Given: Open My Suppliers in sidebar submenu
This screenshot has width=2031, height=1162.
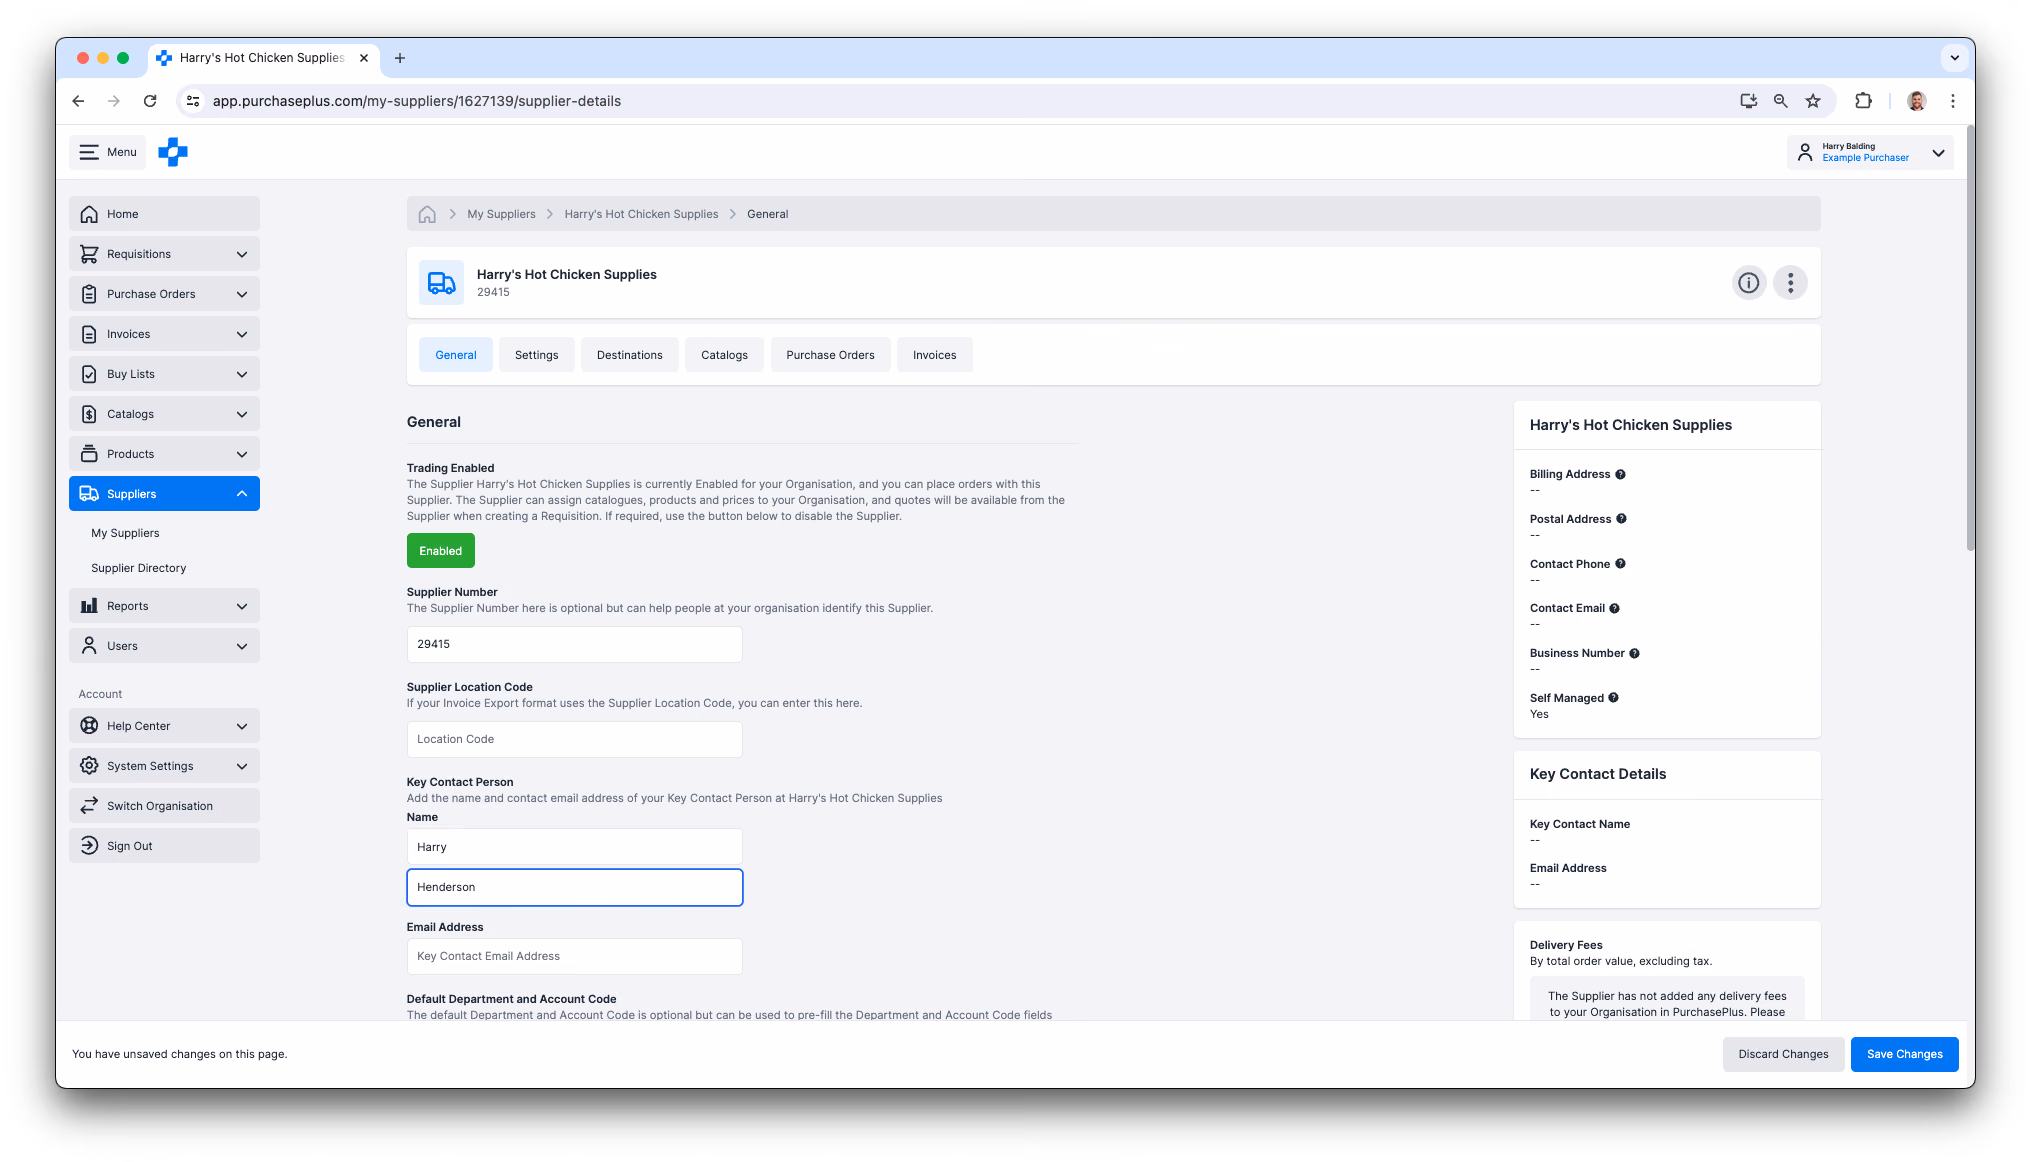Looking at the screenshot, I should click(125, 533).
